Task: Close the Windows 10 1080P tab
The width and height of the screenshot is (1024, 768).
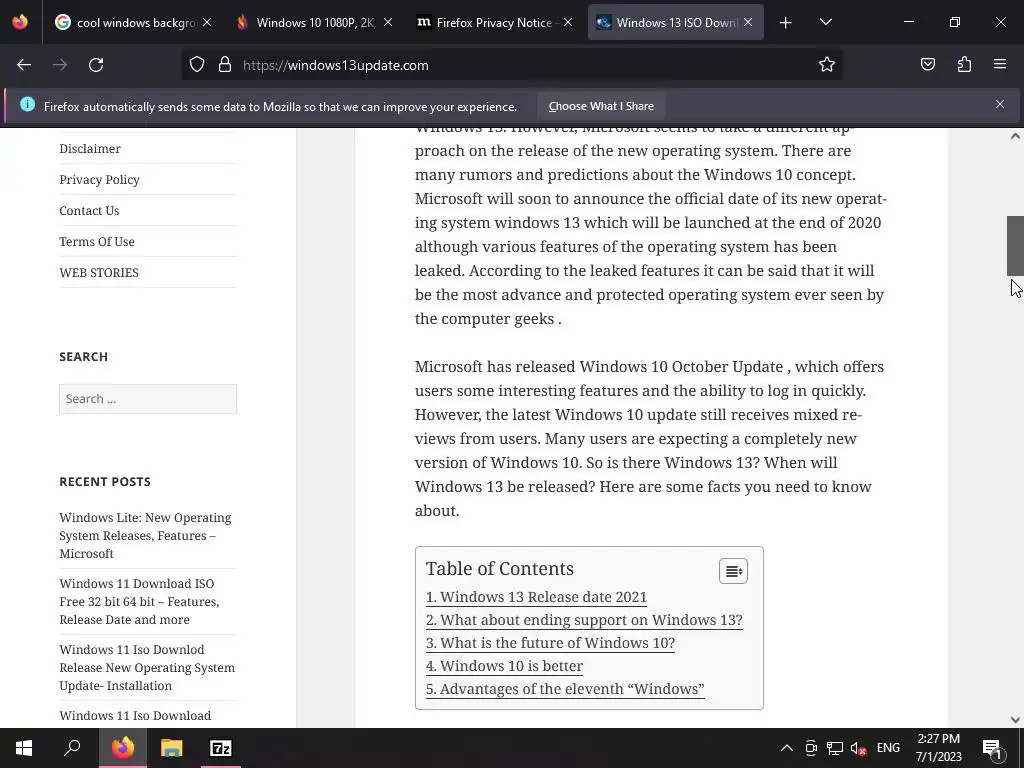Action: 388,22
